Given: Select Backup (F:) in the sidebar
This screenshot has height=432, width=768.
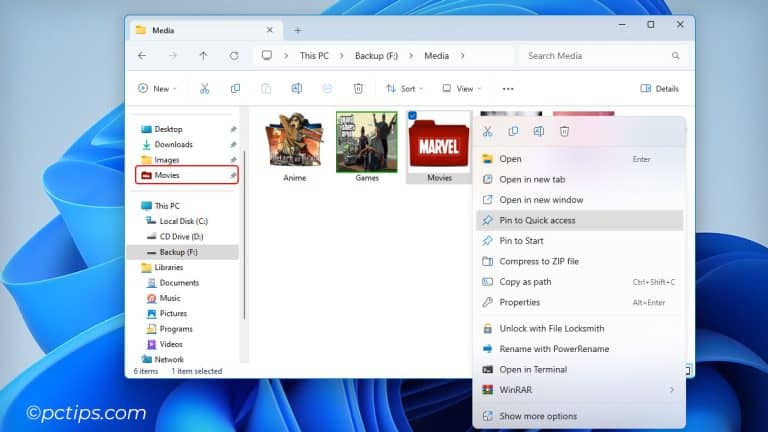Looking at the screenshot, I should pyautogui.click(x=183, y=252).
